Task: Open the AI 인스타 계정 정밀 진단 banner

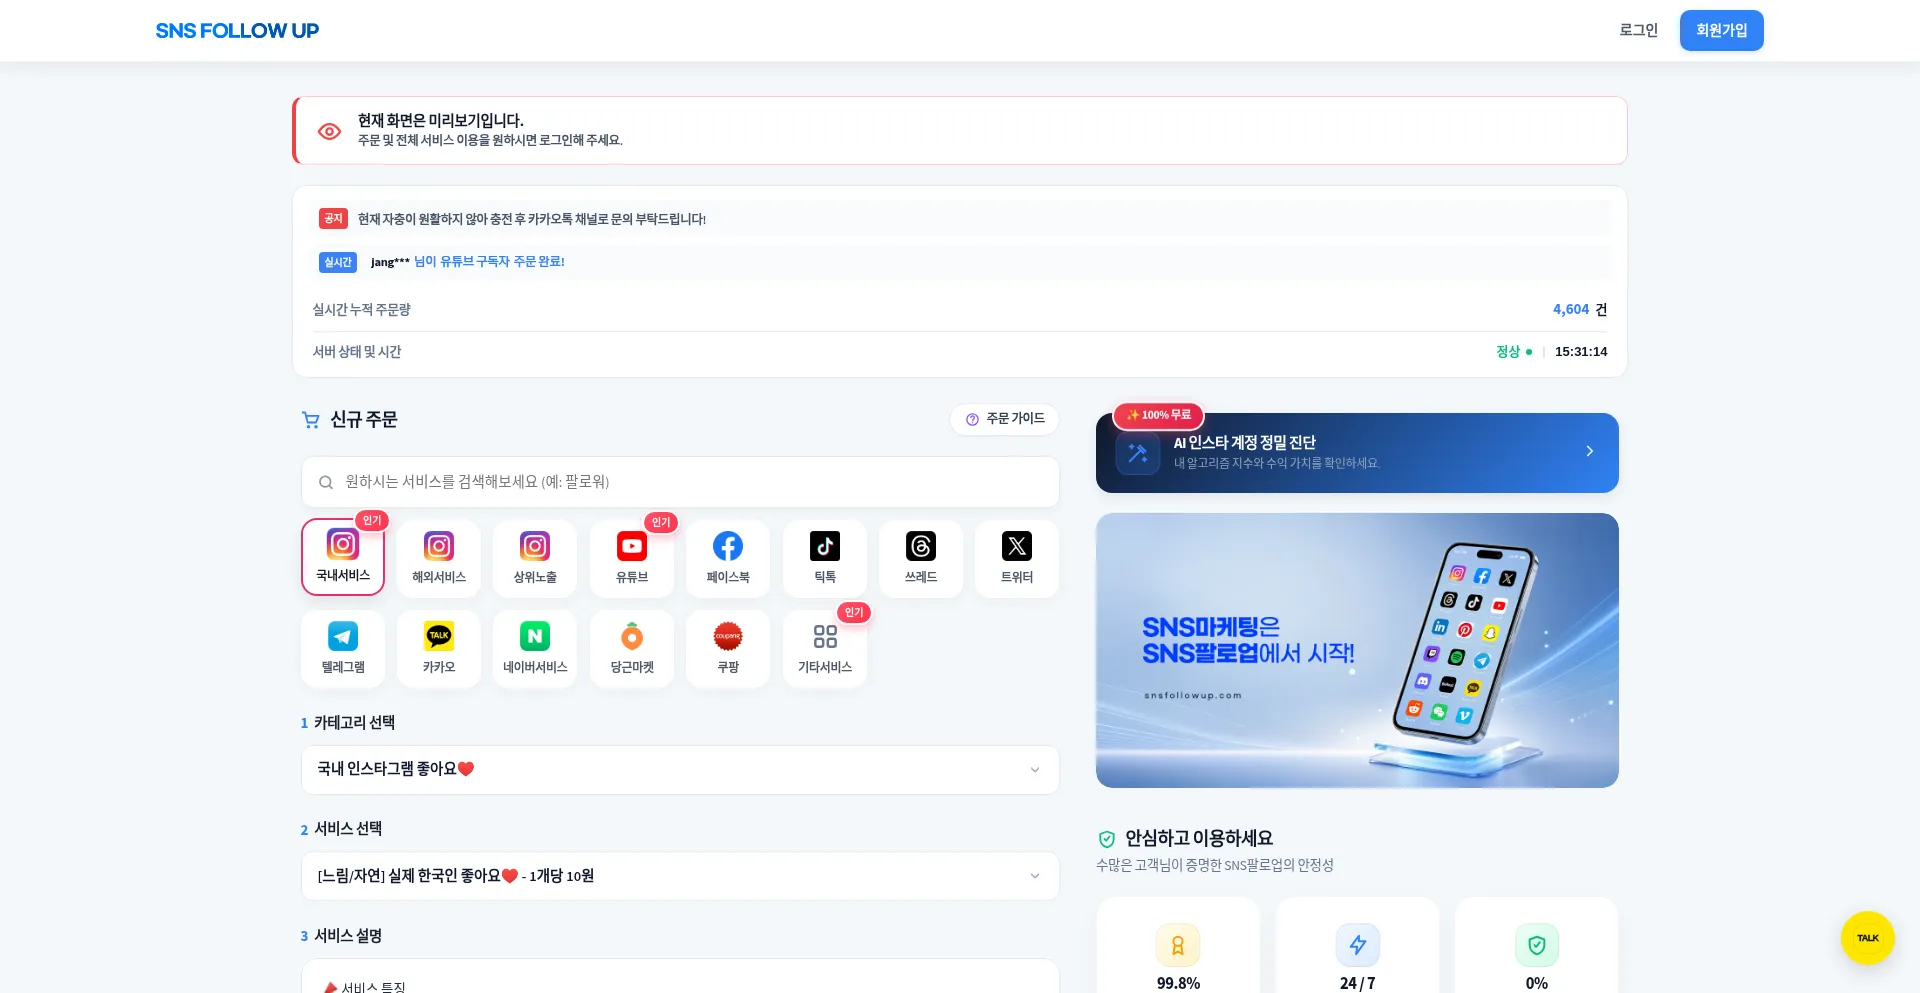Action: (1357, 453)
